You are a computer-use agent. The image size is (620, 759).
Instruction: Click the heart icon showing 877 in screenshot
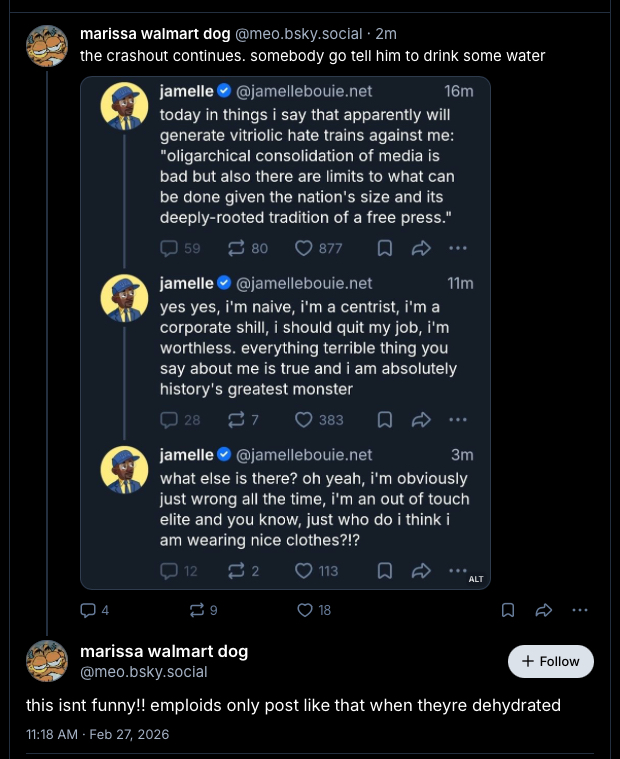[305, 248]
